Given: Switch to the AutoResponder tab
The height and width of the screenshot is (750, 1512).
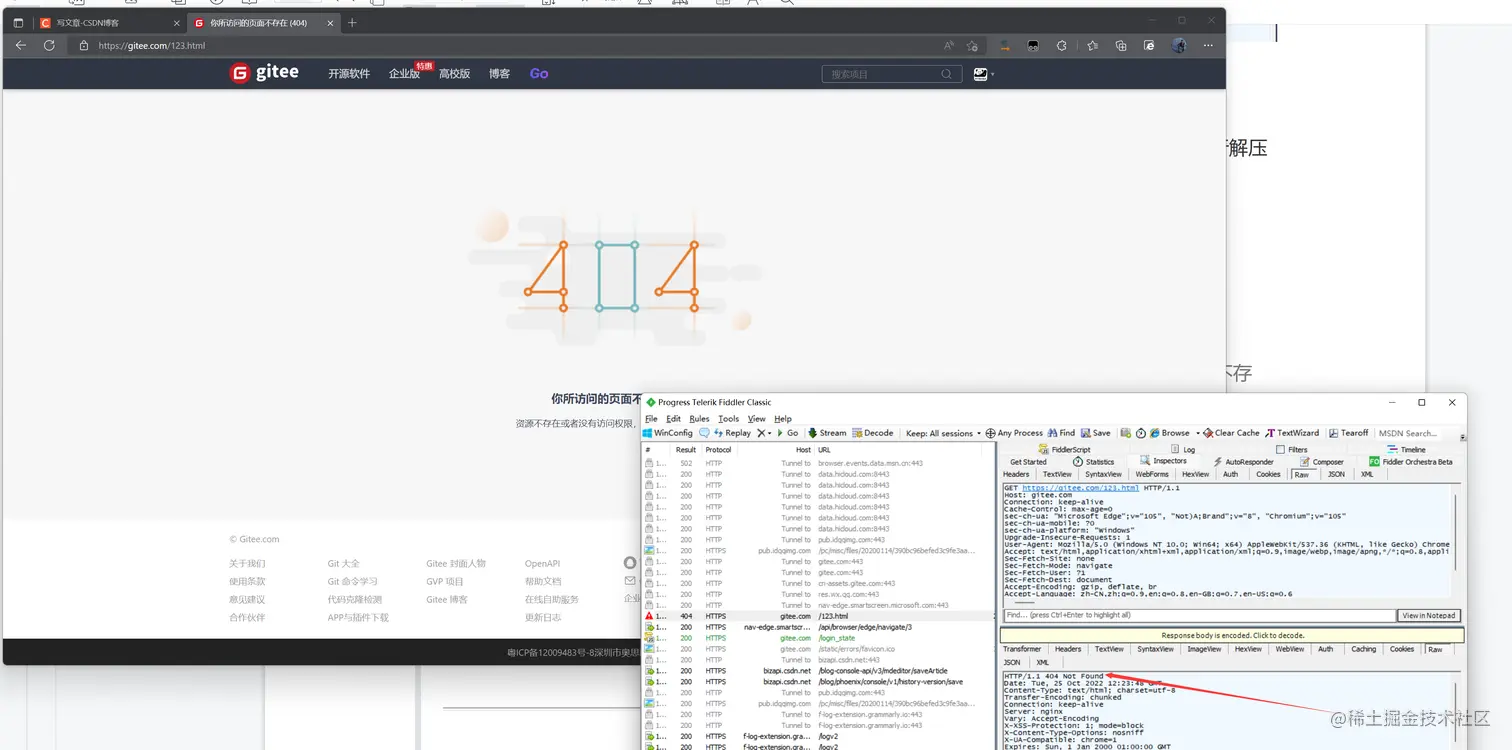Looking at the screenshot, I should tap(1242, 462).
